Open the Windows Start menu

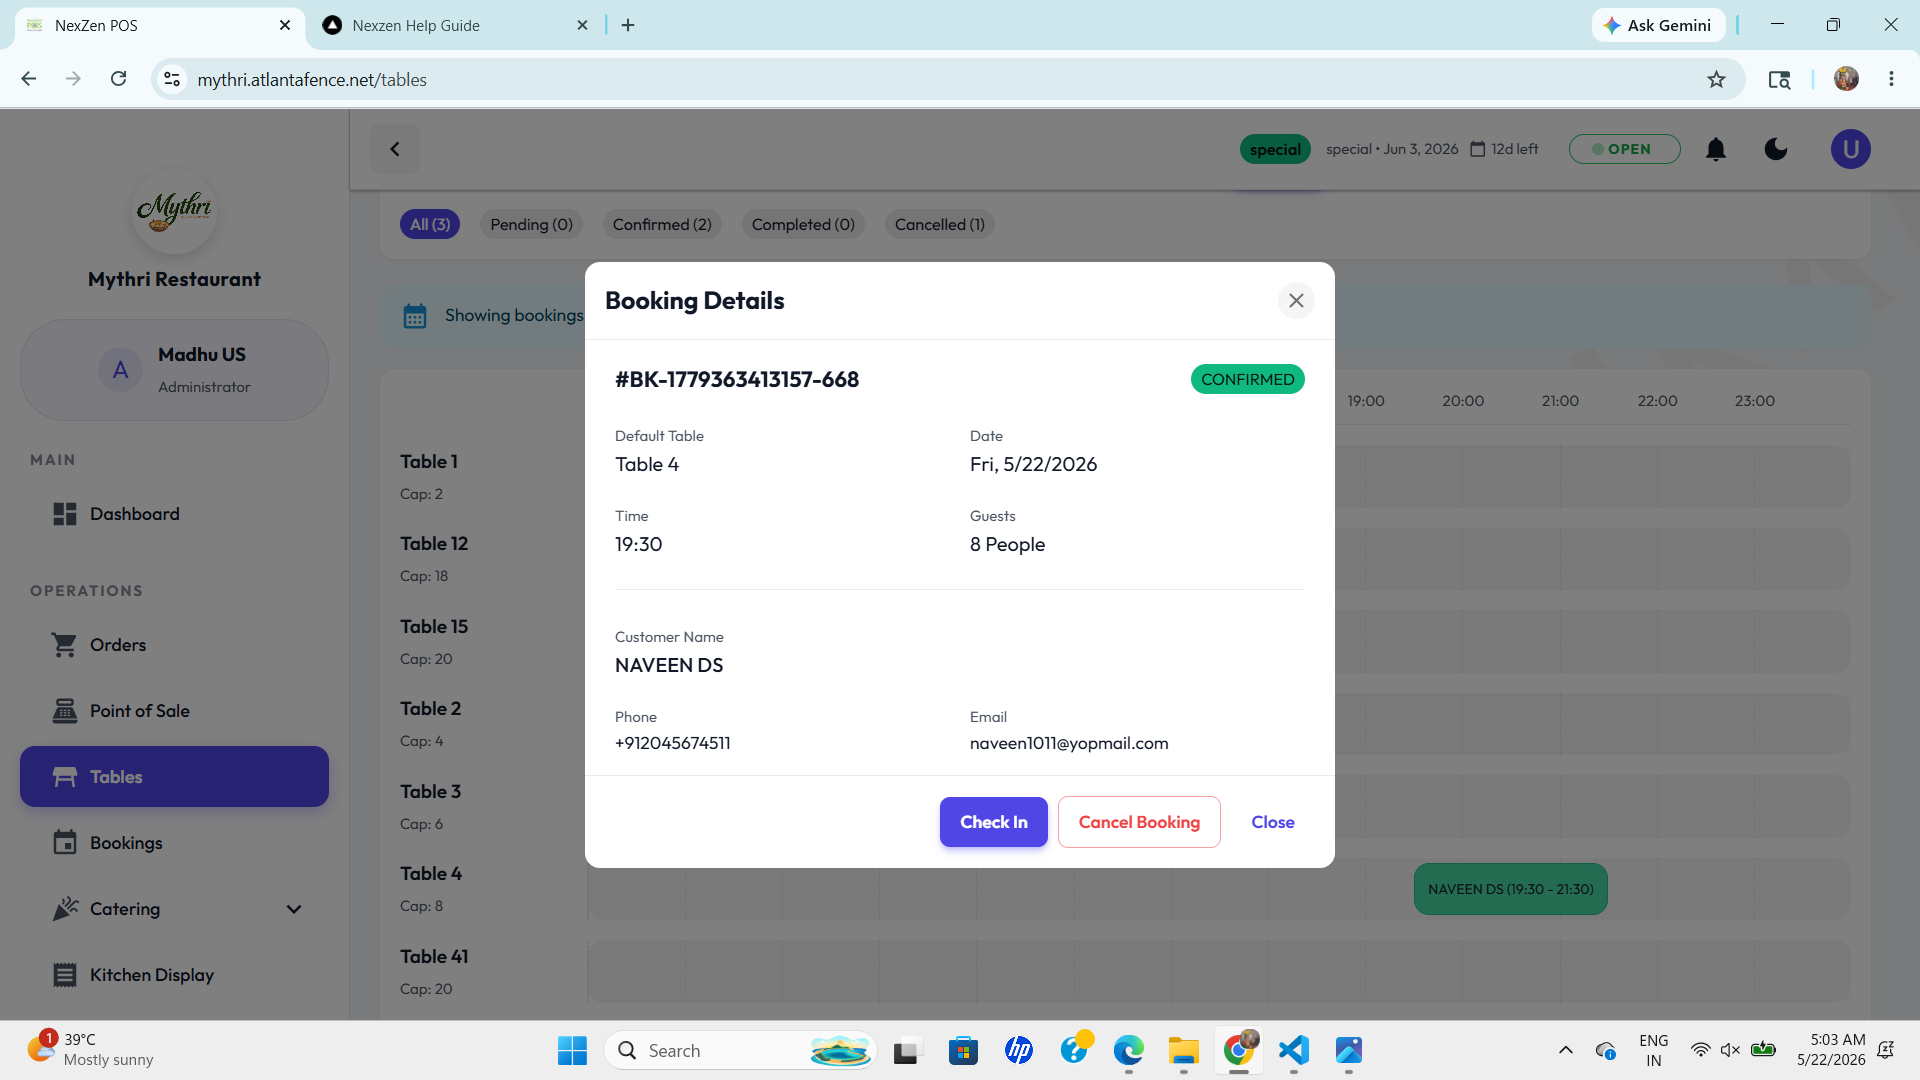pyautogui.click(x=572, y=1050)
